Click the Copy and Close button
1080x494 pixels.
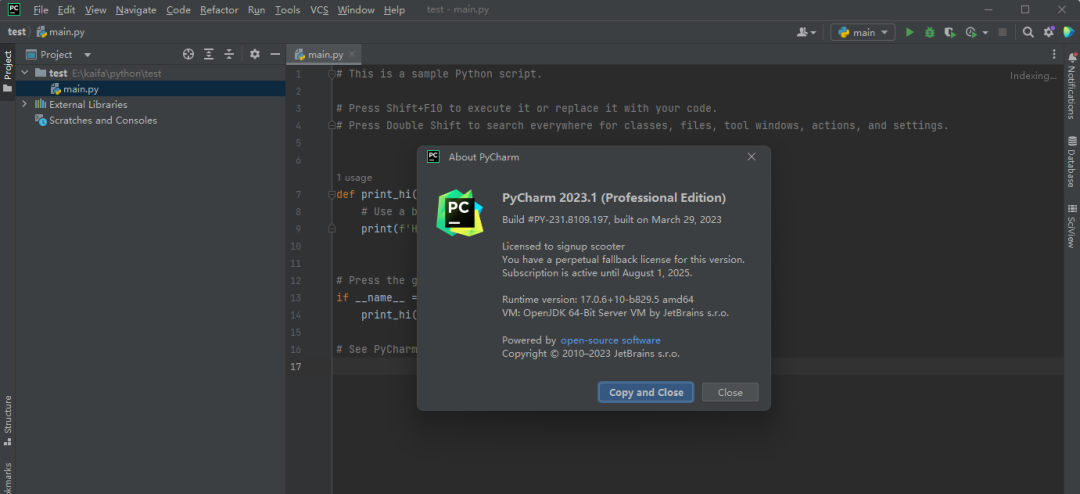click(x=646, y=393)
